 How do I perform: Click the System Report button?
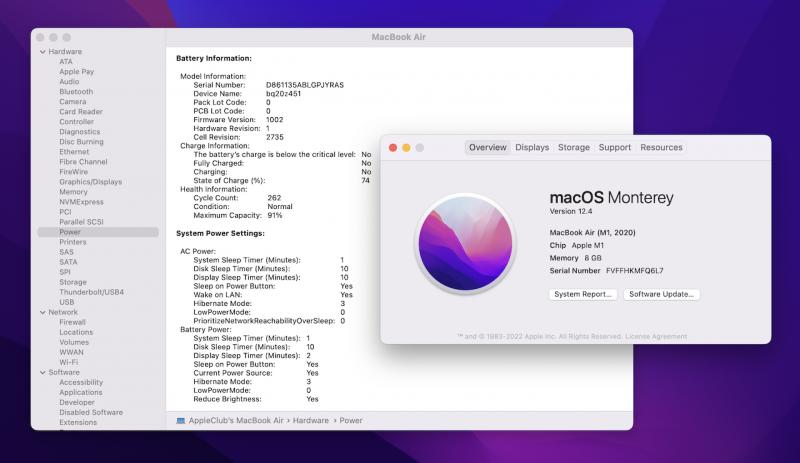point(583,294)
